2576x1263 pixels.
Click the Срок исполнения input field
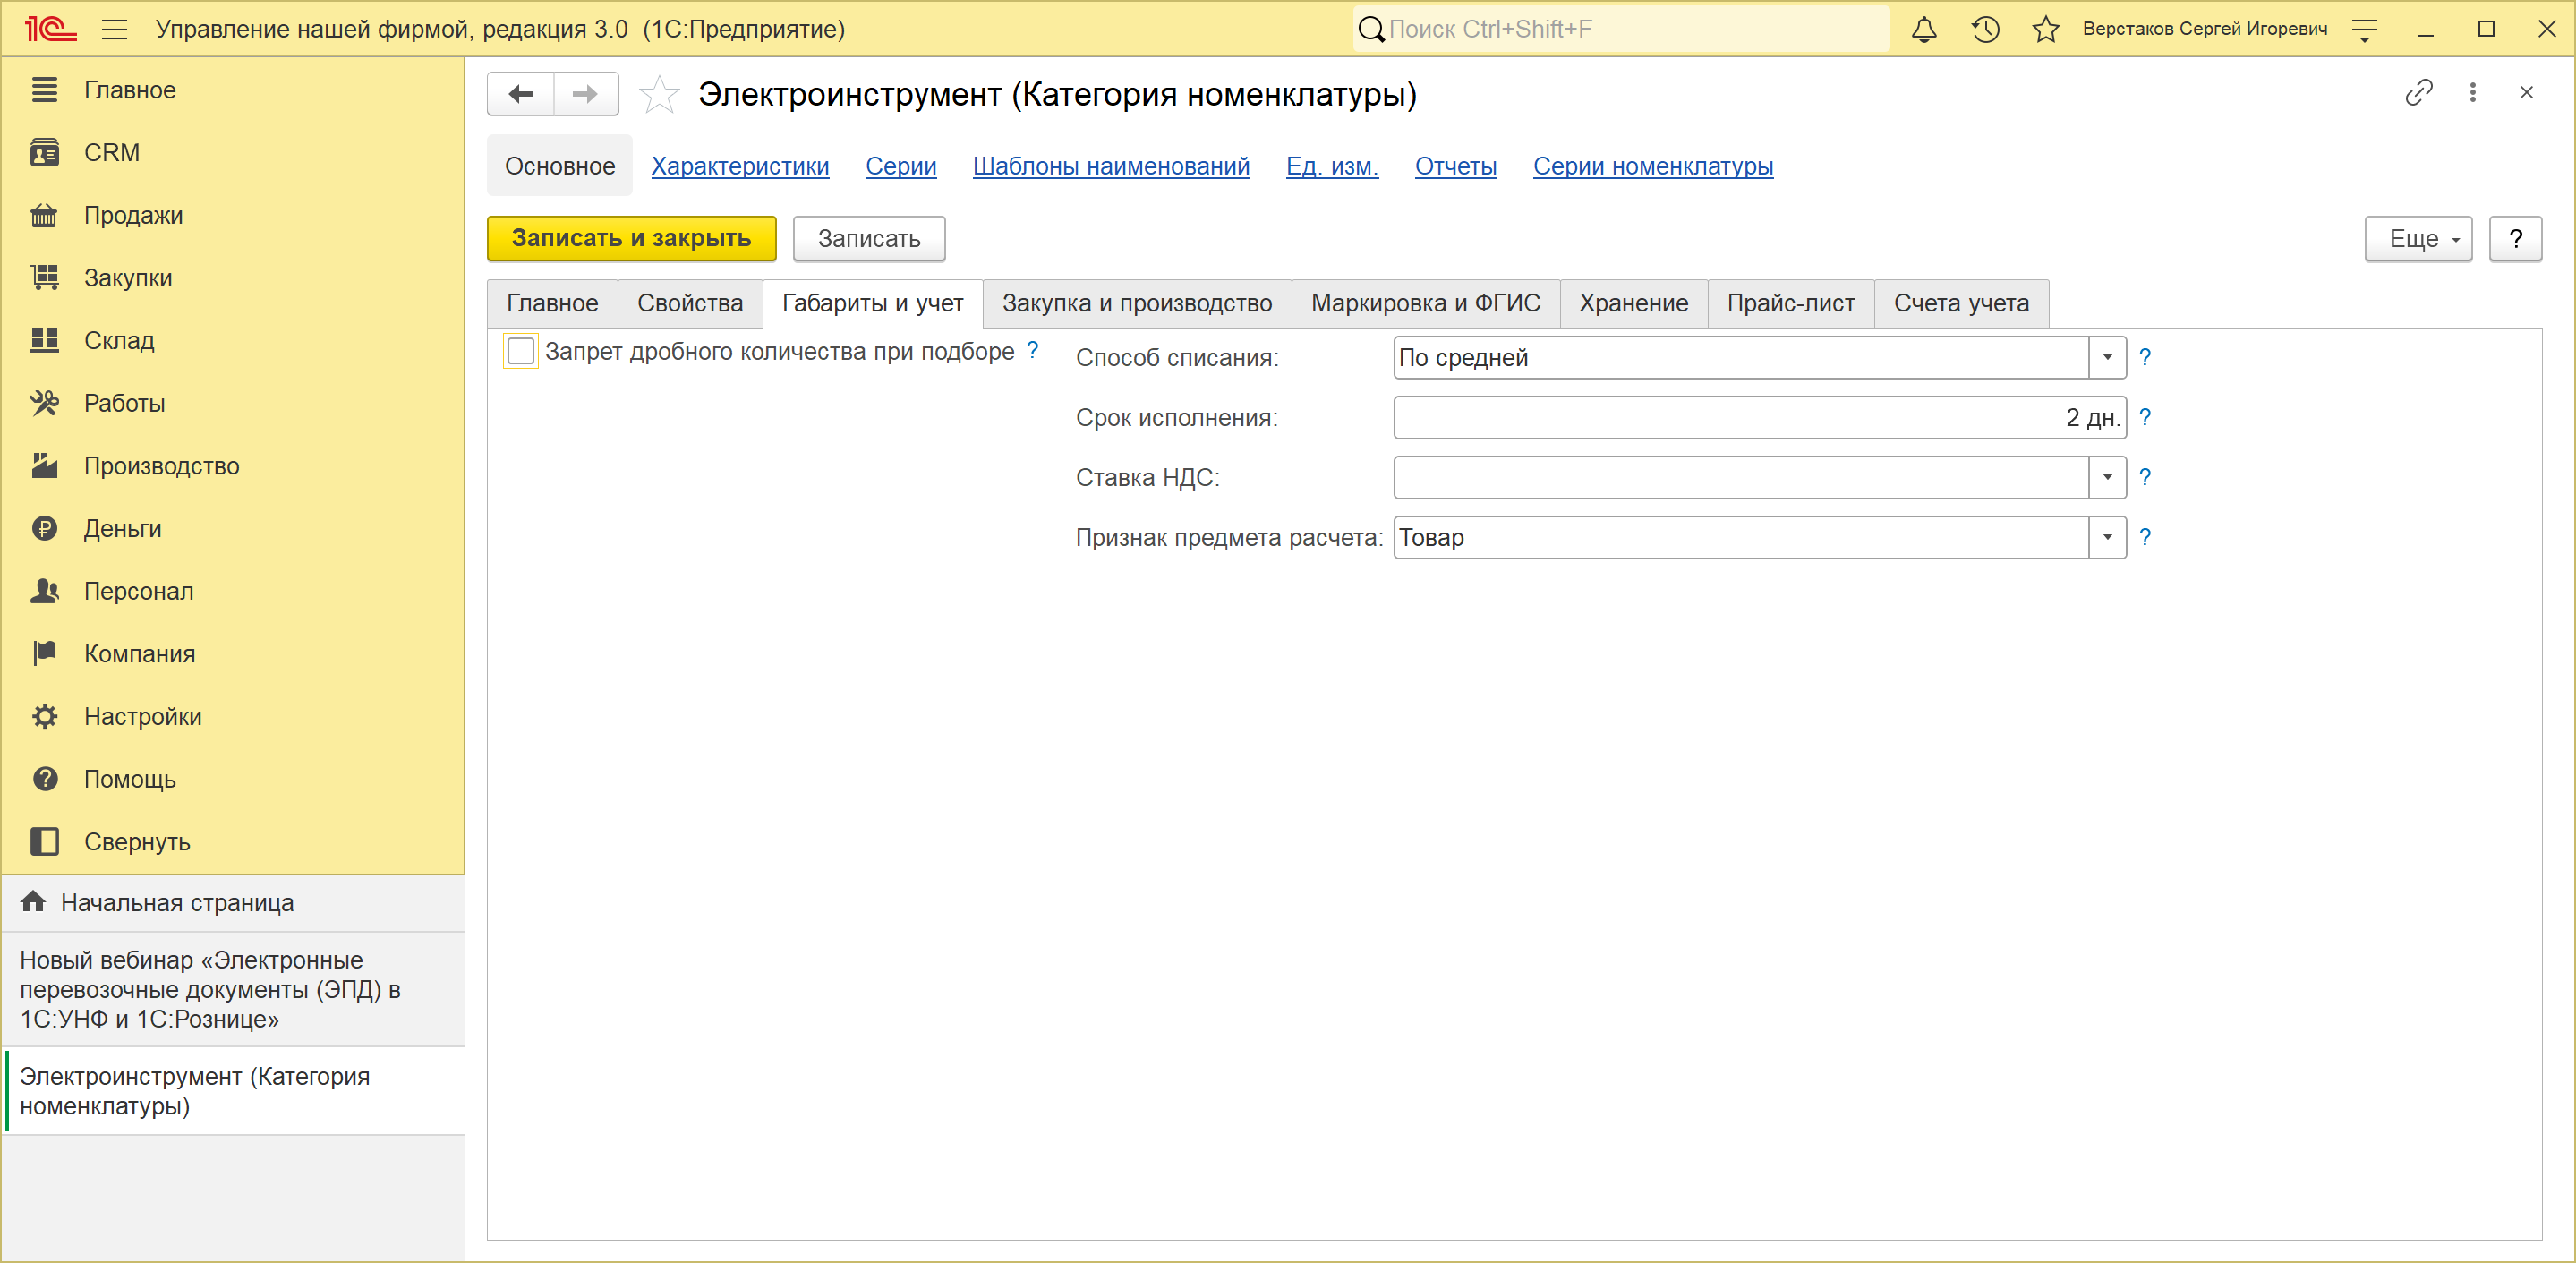point(1759,418)
